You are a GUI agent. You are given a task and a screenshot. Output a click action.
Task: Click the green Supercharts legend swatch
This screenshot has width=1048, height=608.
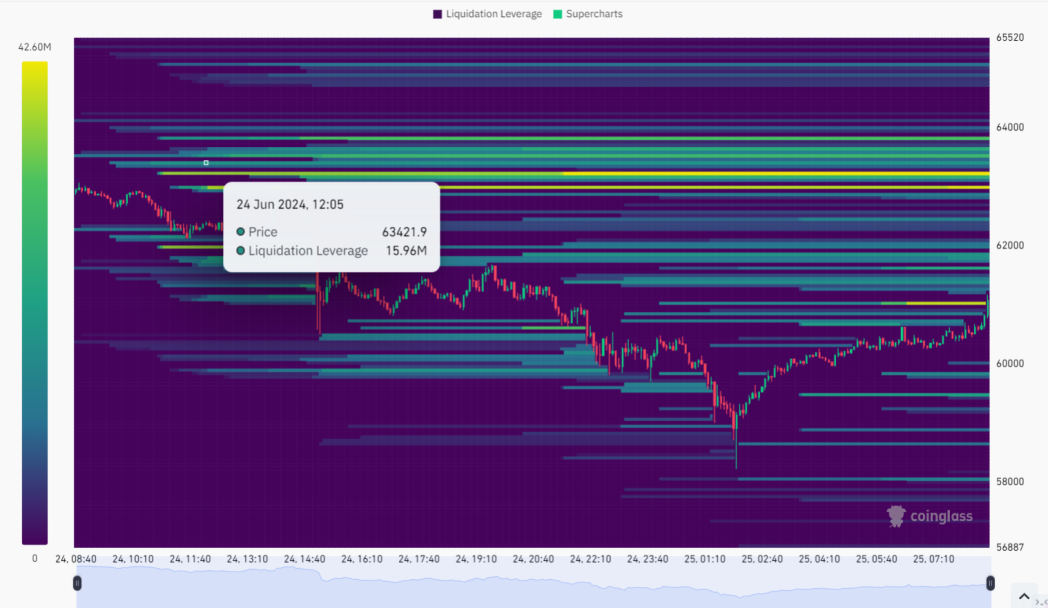557,14
